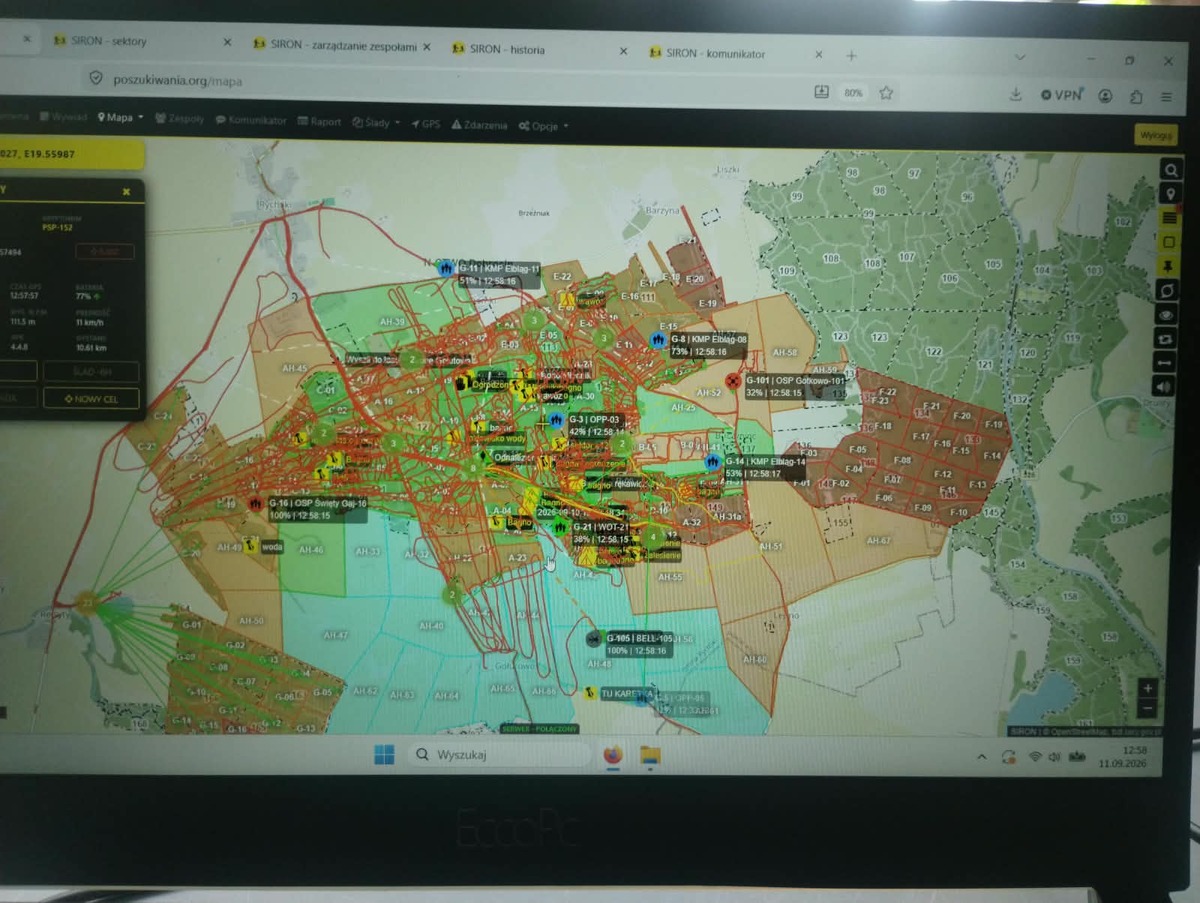Image resolution: width=1200 pixels, height=903 pixels.
Task: Open the list-all-tabs chevron in Firefox
Action: click(x=1020, y=57)
